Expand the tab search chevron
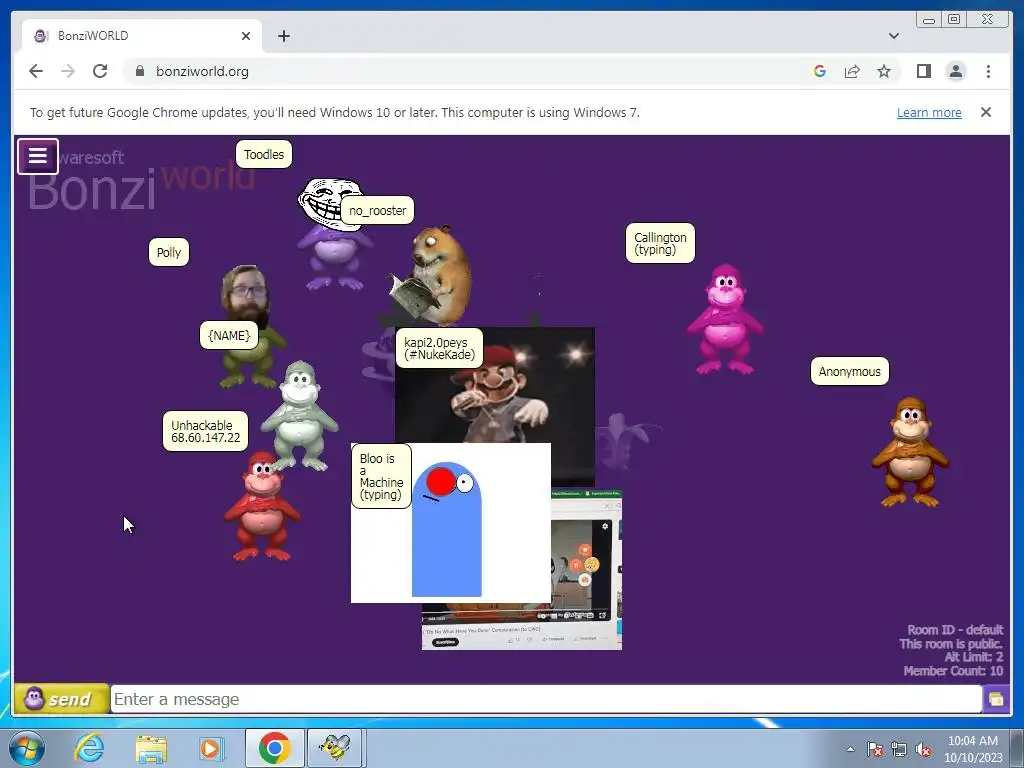 tap(893, 36)
